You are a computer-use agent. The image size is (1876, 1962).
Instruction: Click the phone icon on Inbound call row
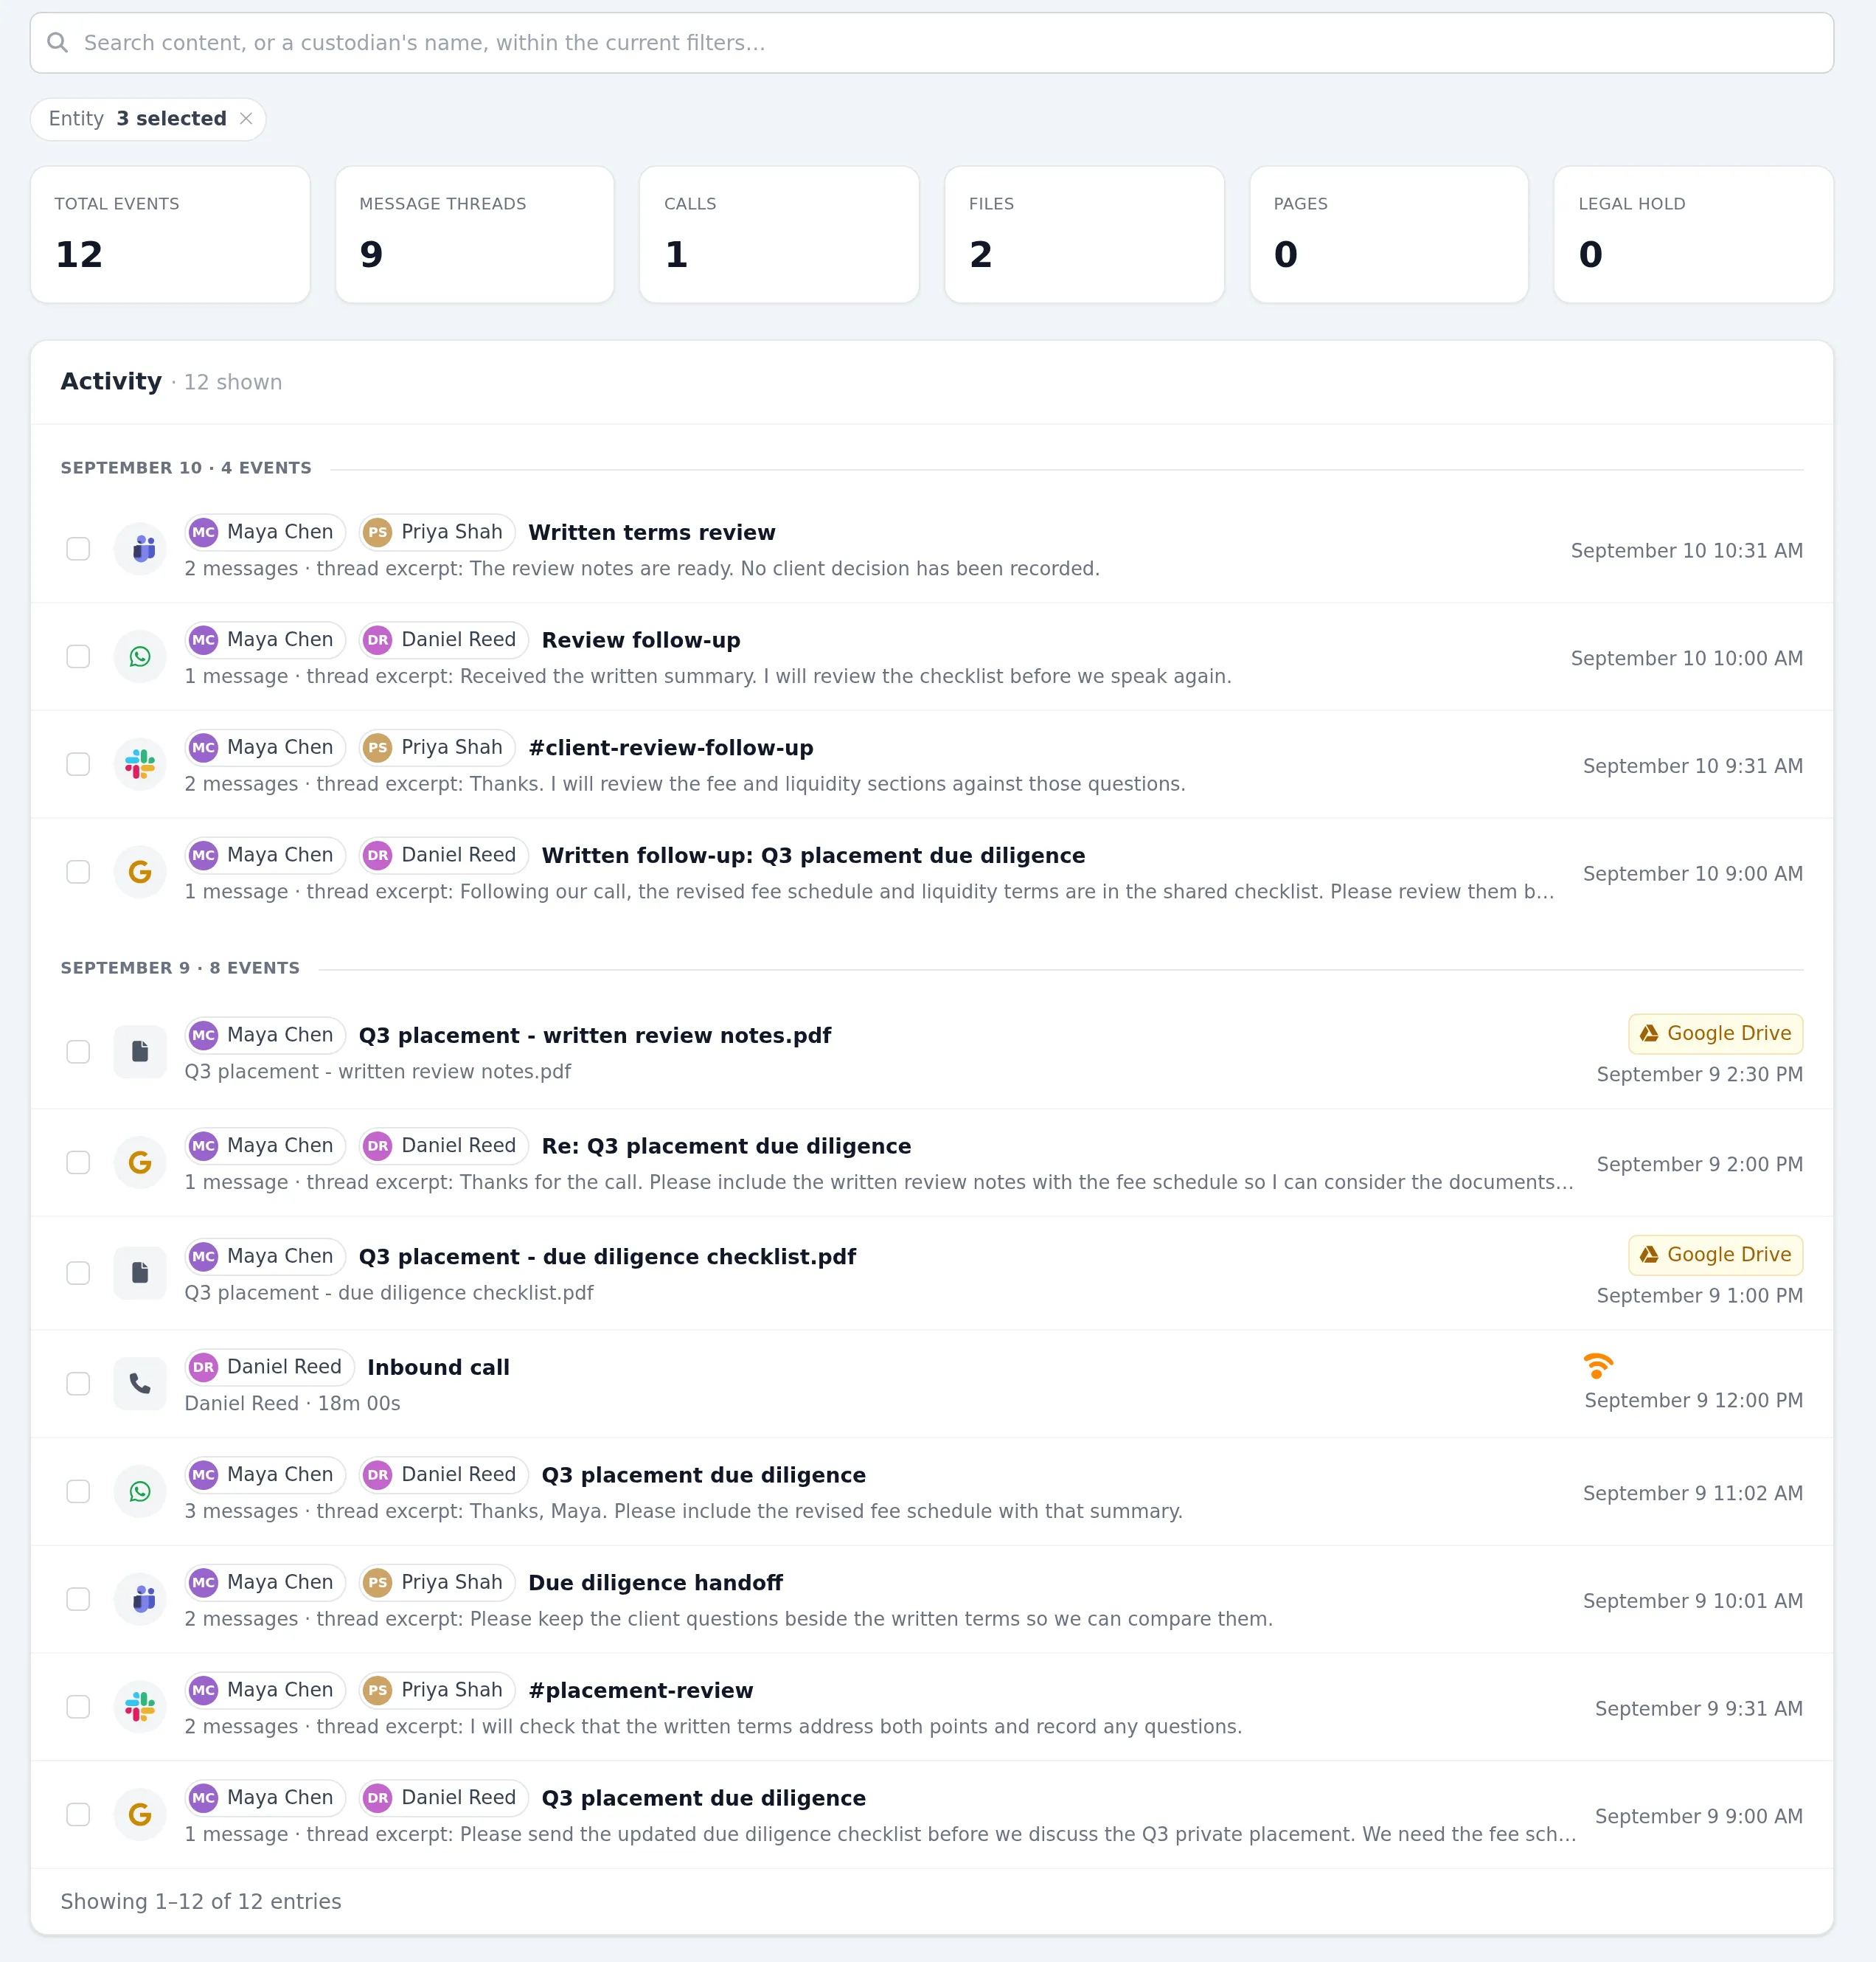click(x=140, y=1384)
